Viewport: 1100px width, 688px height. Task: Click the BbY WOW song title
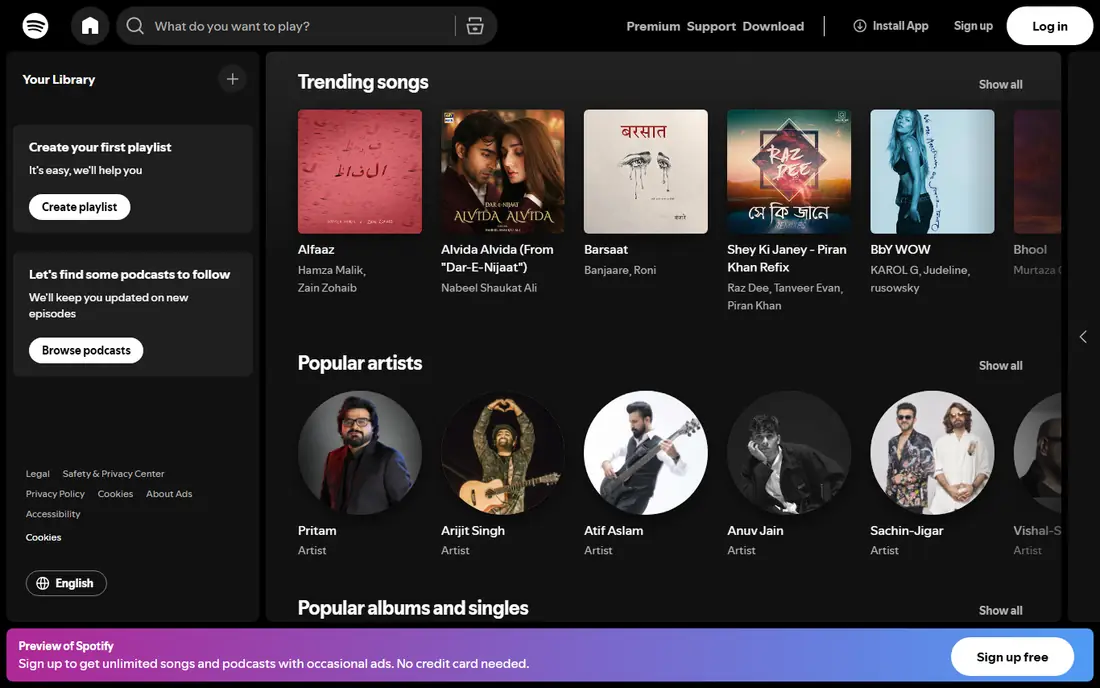click(900, 250)
